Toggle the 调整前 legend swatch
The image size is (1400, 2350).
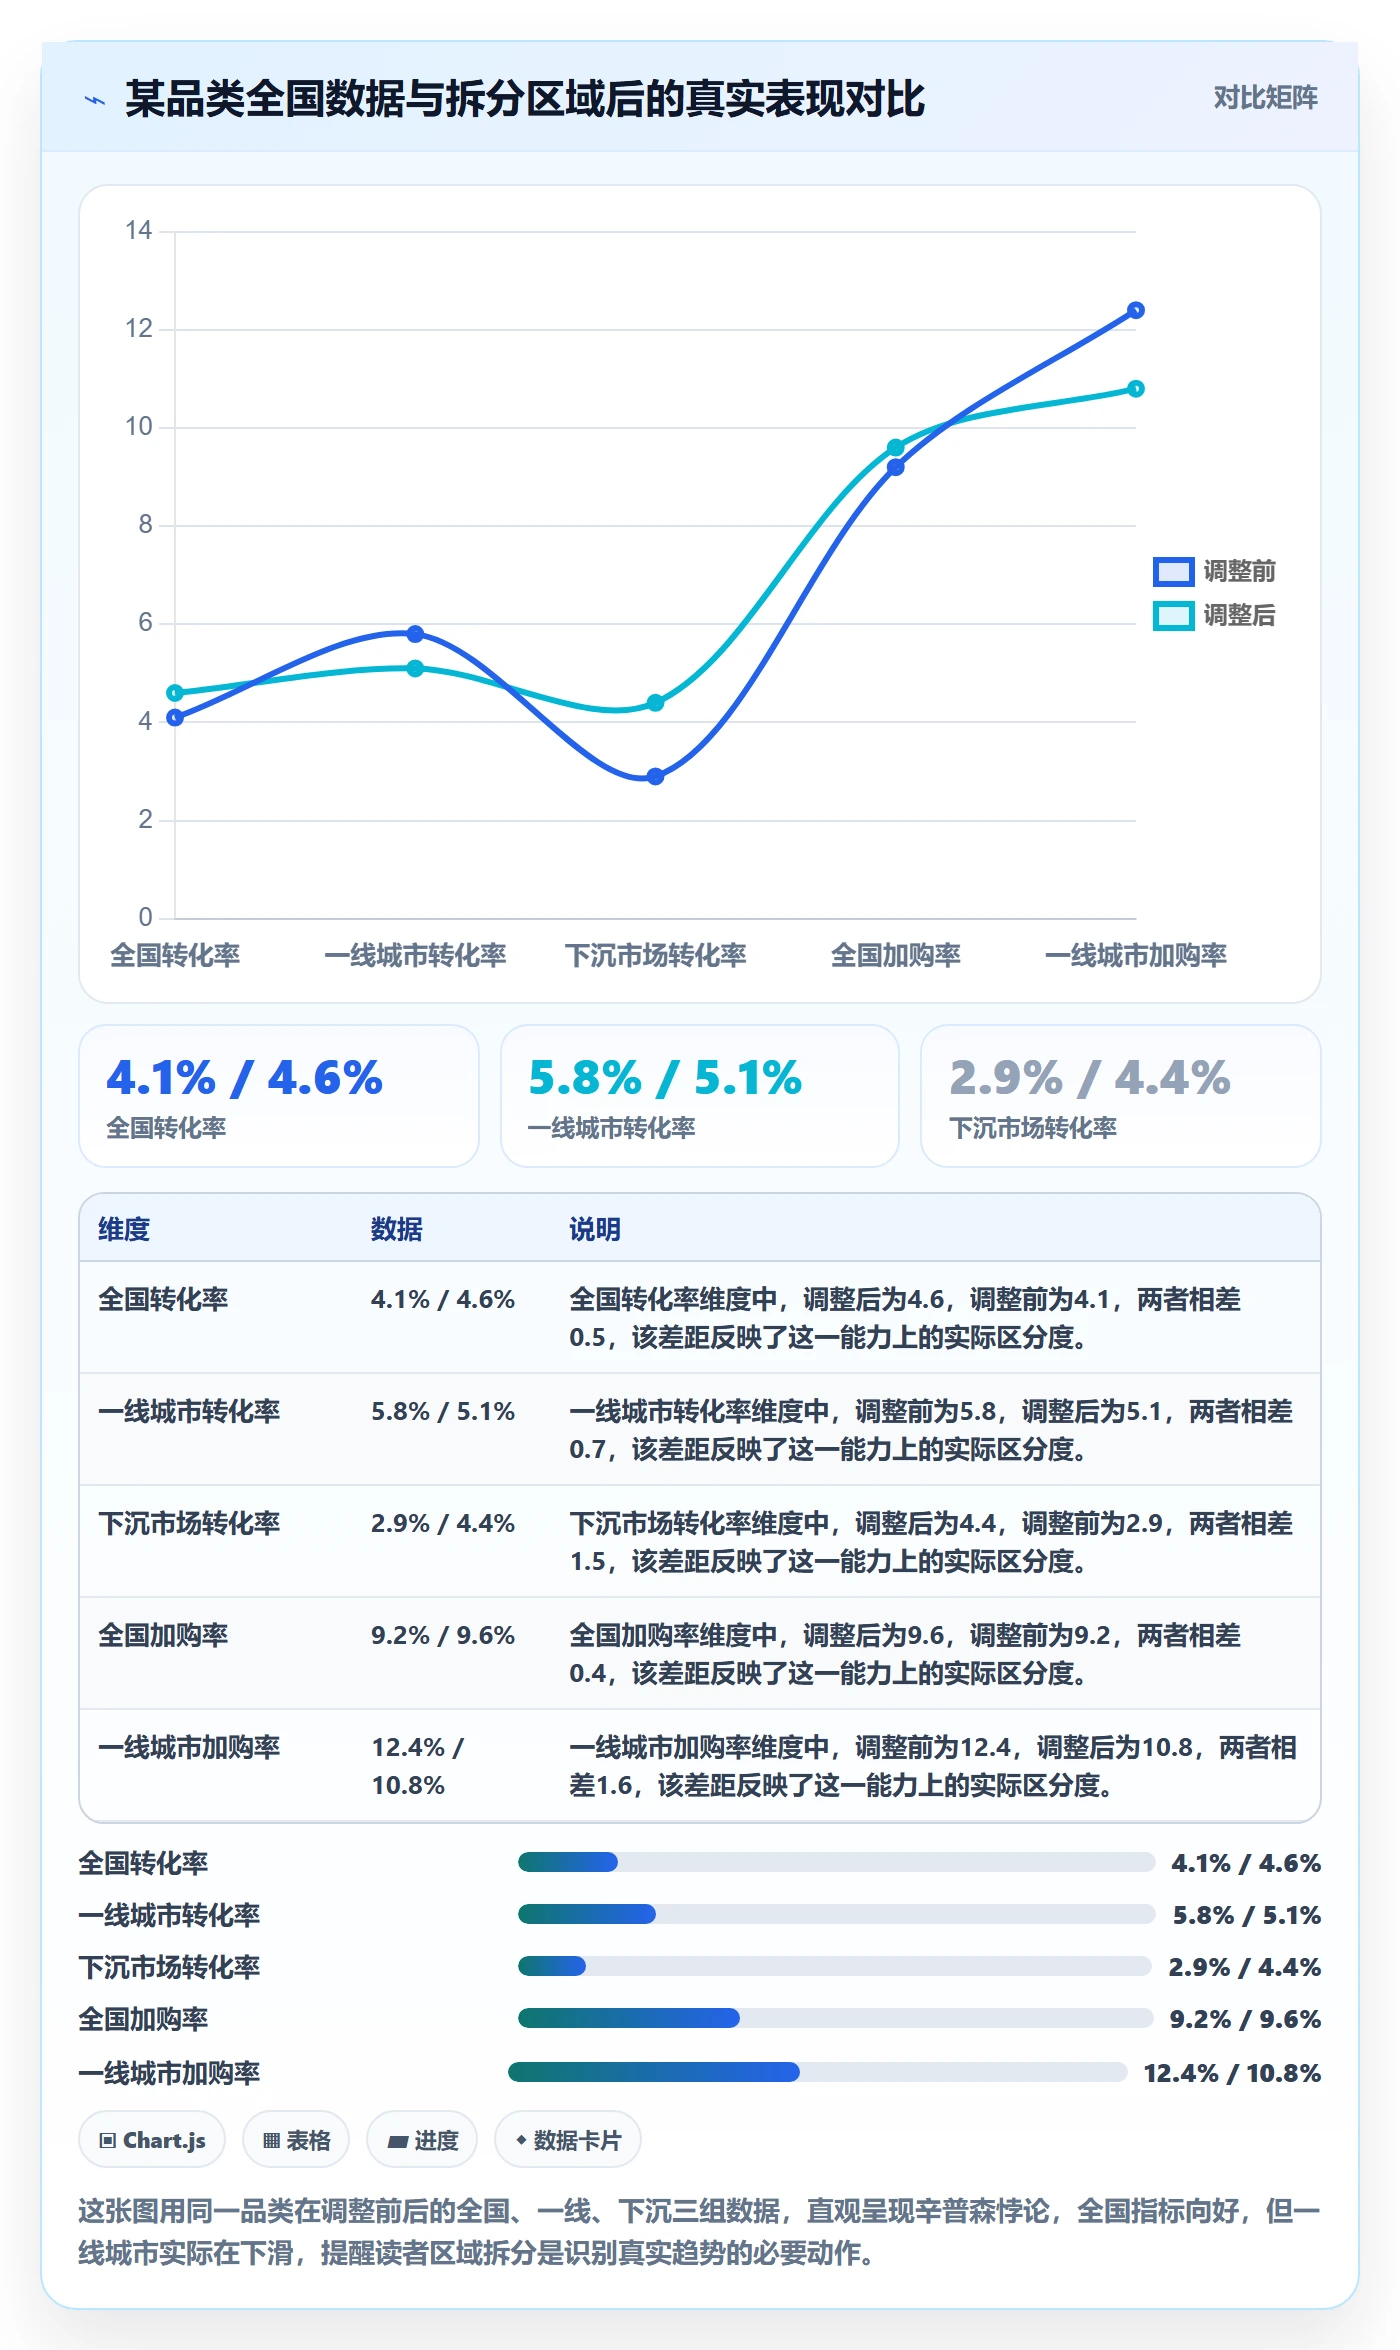1173,571
